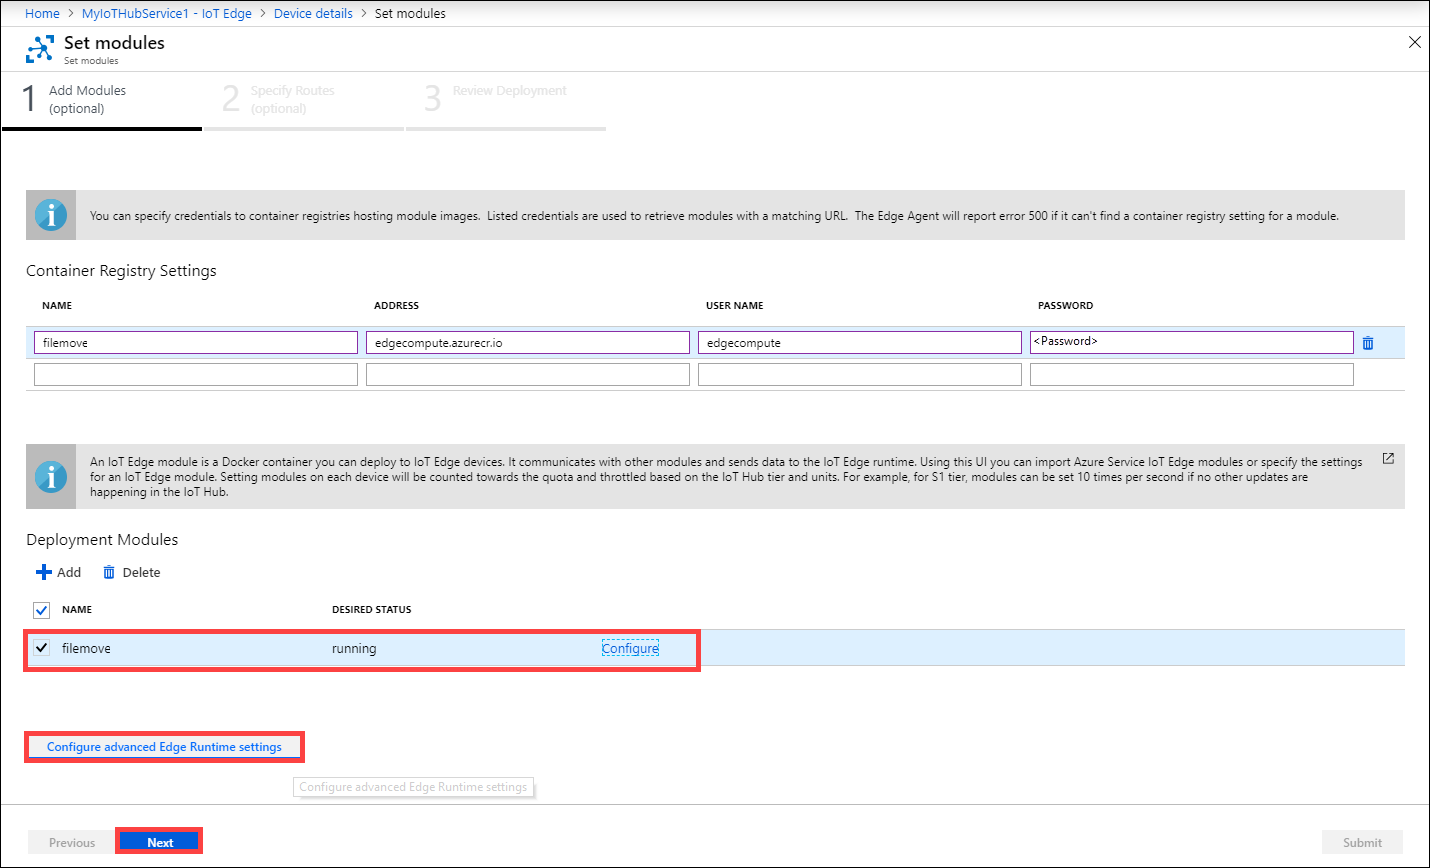
Task: Close the Set modules blade
Action: 1414,42
